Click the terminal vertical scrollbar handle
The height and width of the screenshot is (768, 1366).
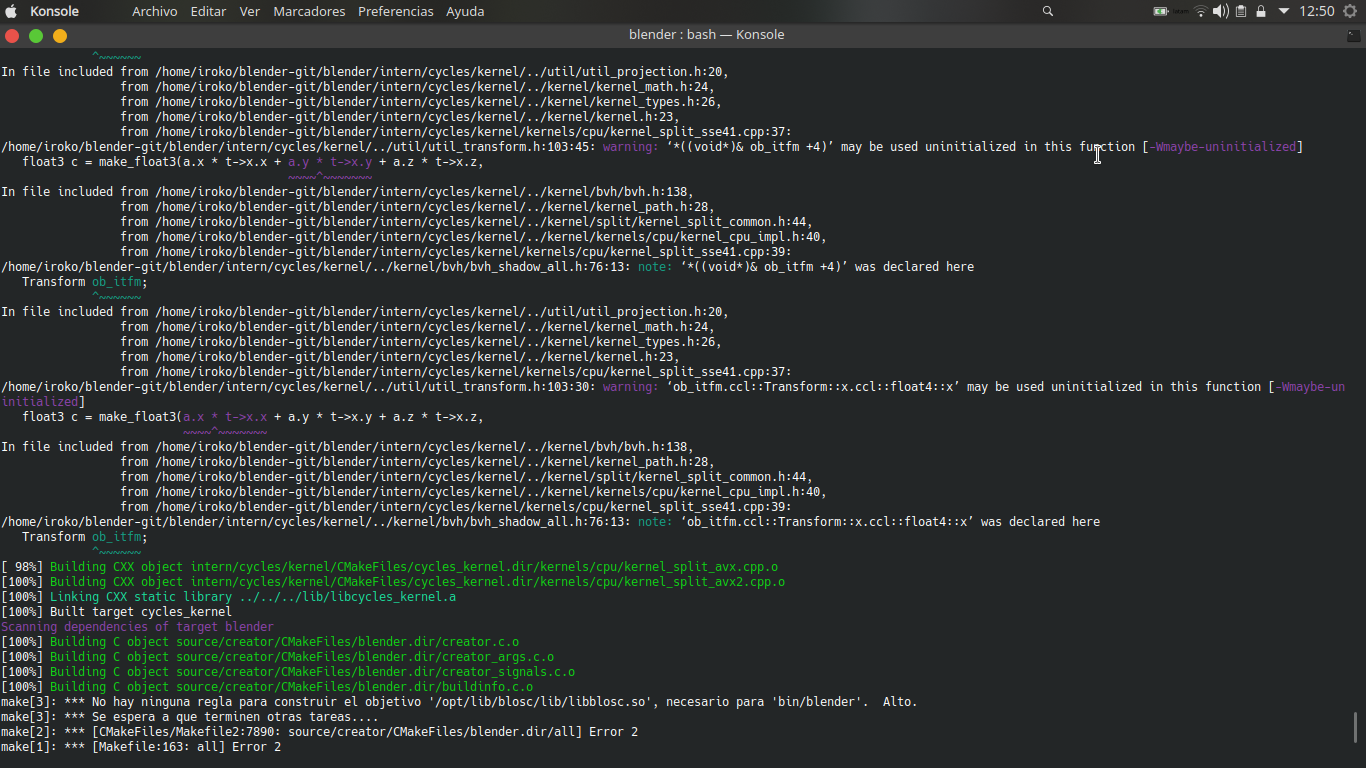point(1356,728)
